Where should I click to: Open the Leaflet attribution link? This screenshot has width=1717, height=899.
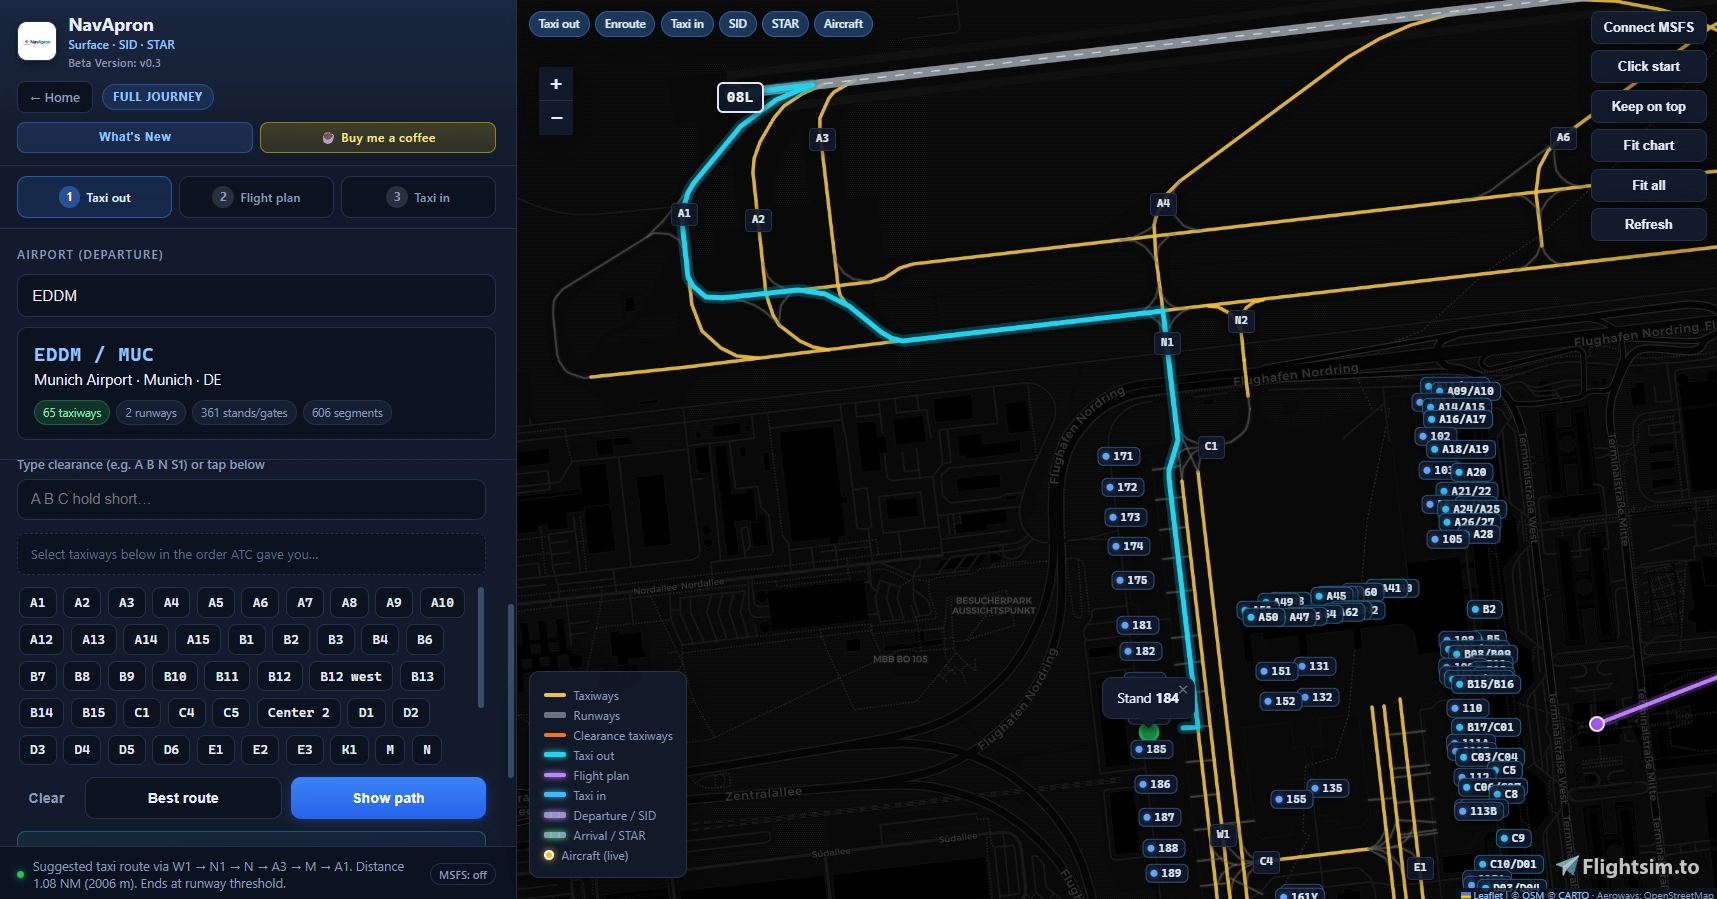[x=1482, y=894]
